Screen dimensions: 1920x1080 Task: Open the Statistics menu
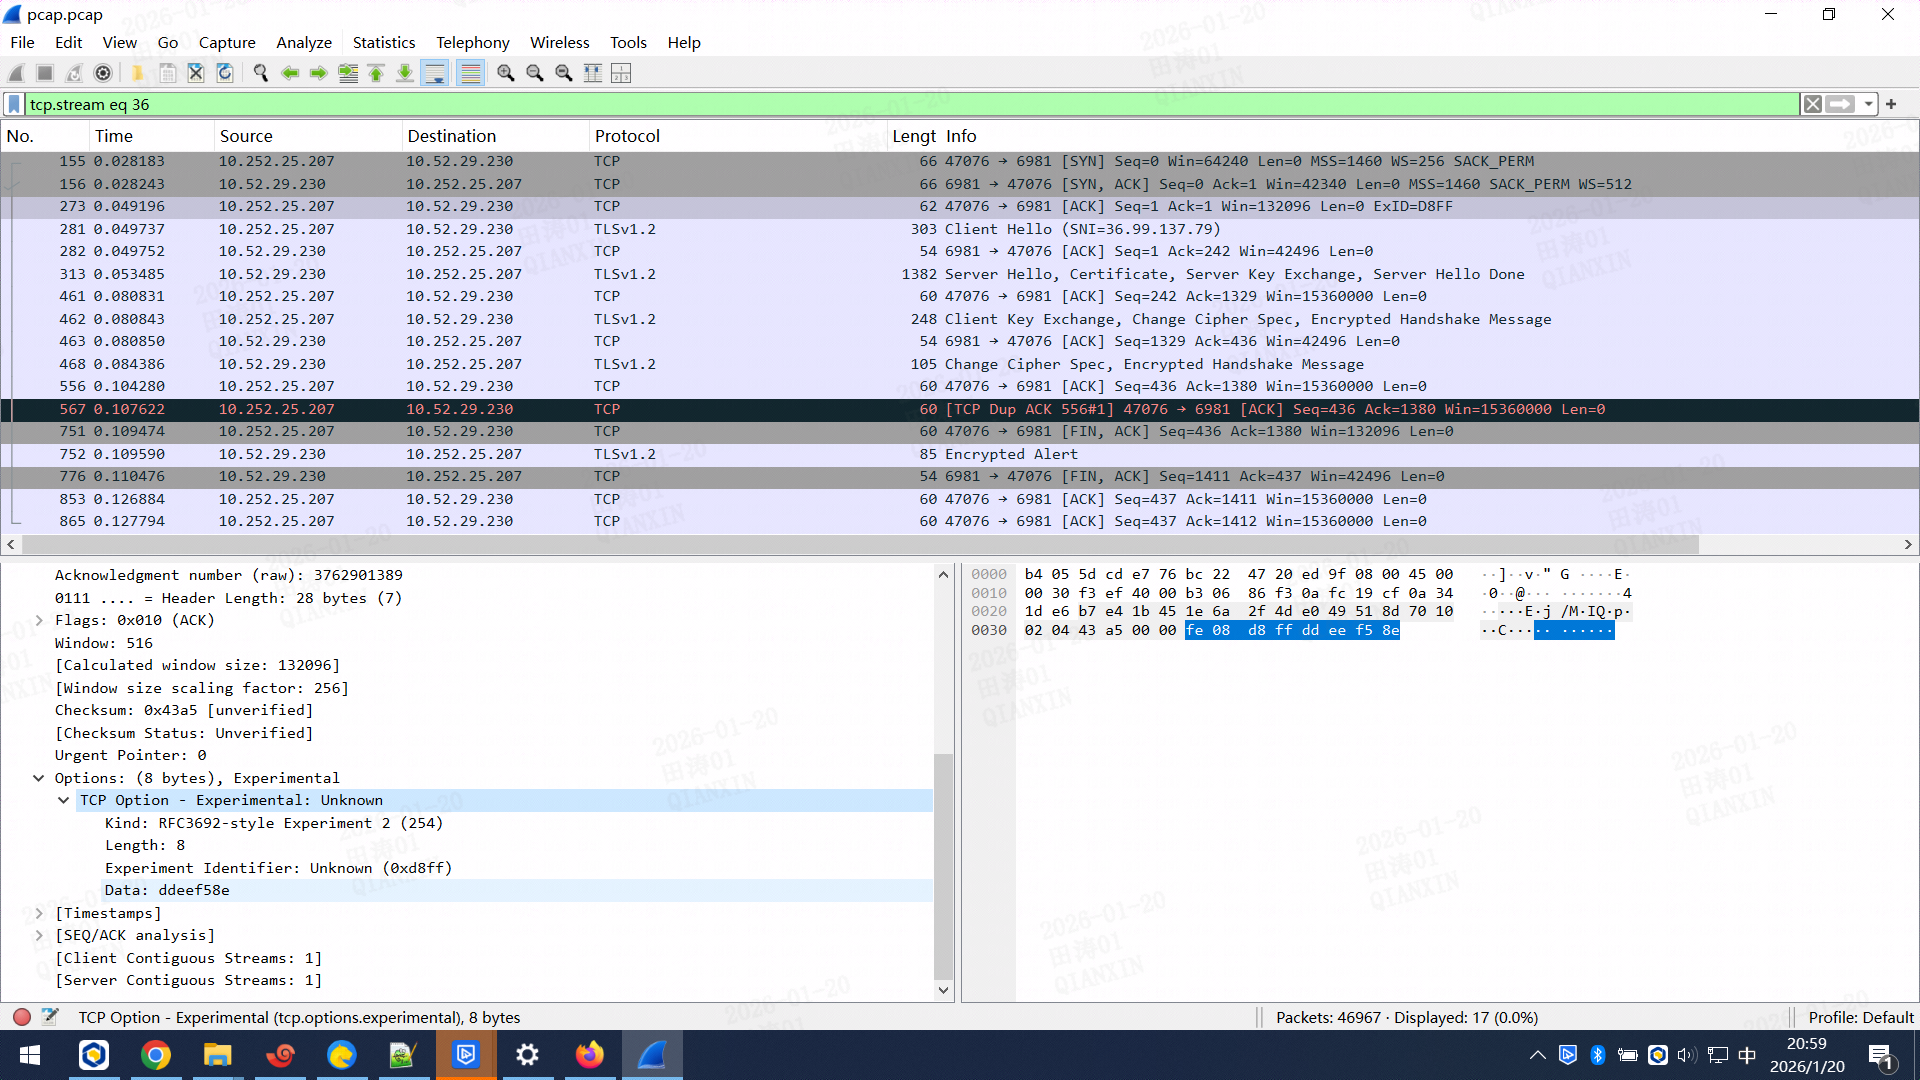click(383, 42)
